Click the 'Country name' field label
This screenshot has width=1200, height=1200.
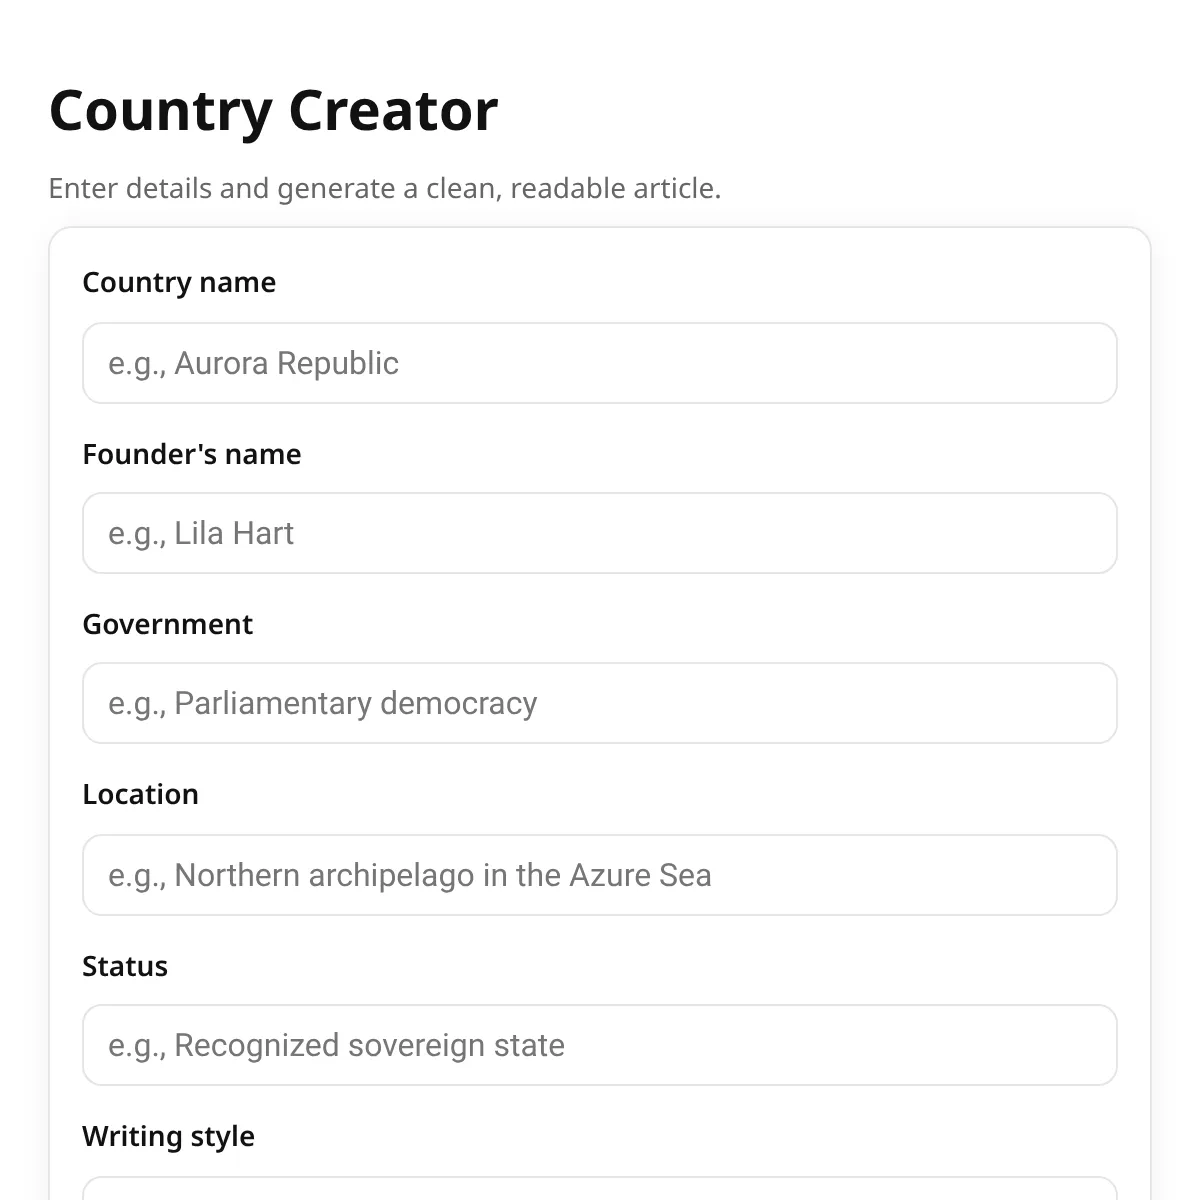click(179, 282)
